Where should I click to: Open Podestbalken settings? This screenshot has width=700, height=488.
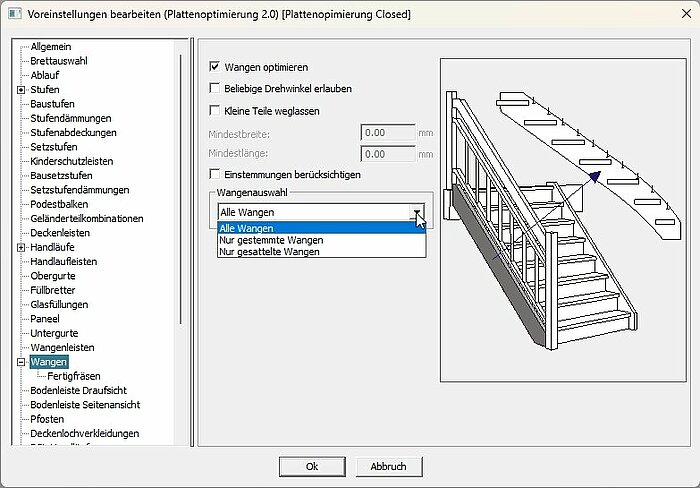[59, 204]
